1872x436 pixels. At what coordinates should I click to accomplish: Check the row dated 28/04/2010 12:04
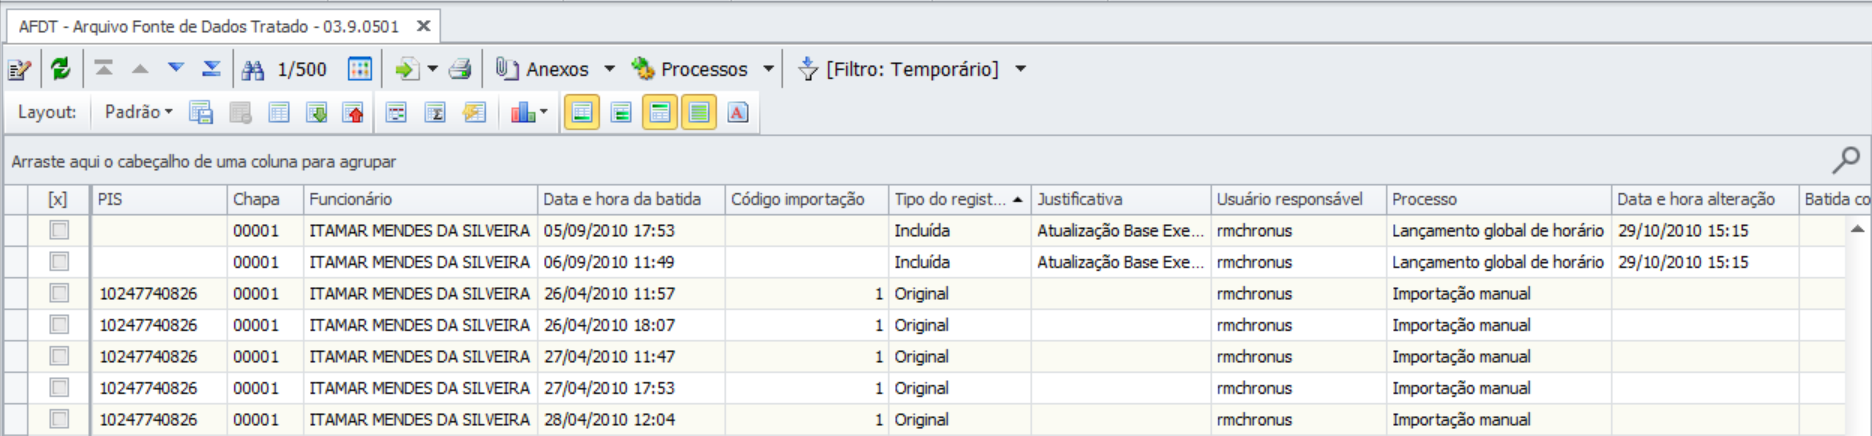tap(59, 420)
